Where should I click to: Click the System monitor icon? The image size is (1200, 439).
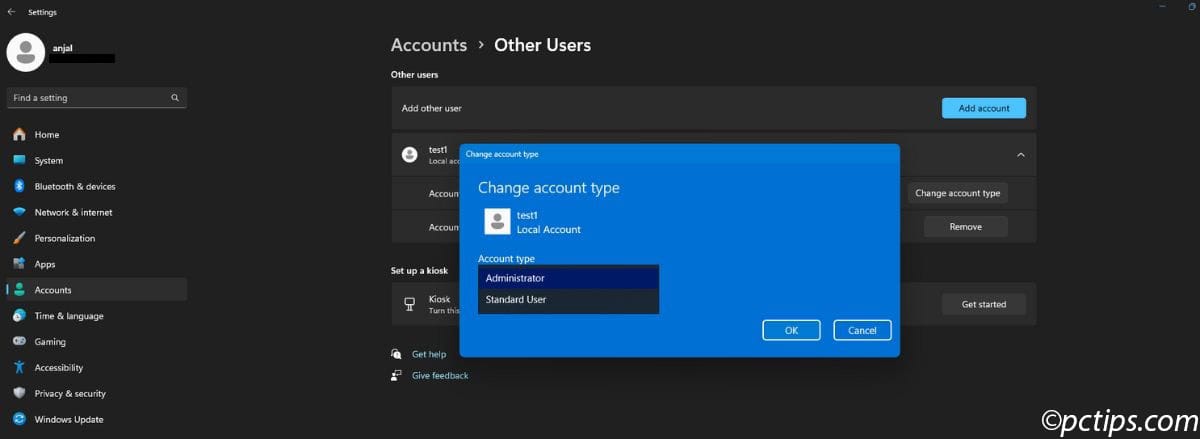pos(19,160)
